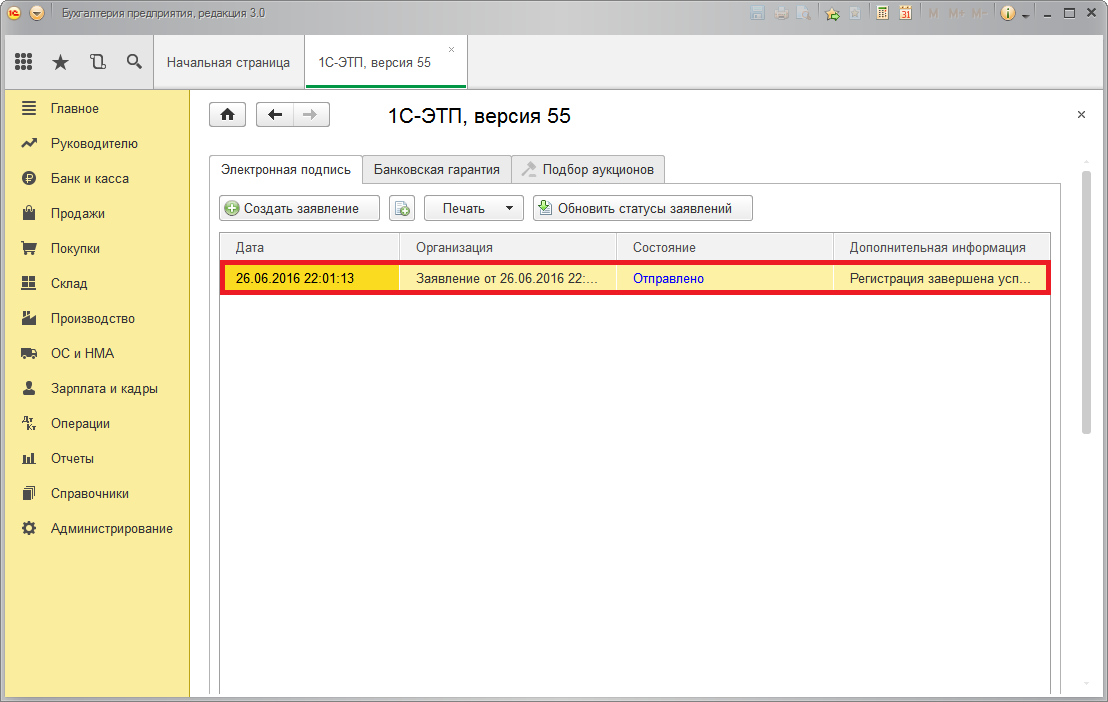Open the History icon in top panel

97,62
